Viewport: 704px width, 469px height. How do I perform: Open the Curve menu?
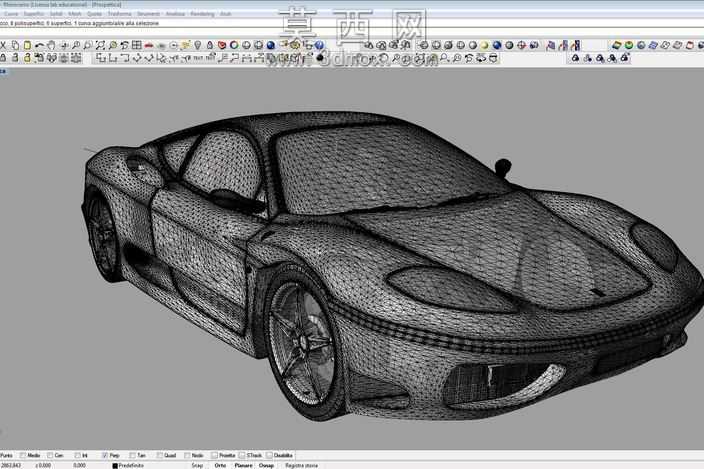click(x=11, y=14)
